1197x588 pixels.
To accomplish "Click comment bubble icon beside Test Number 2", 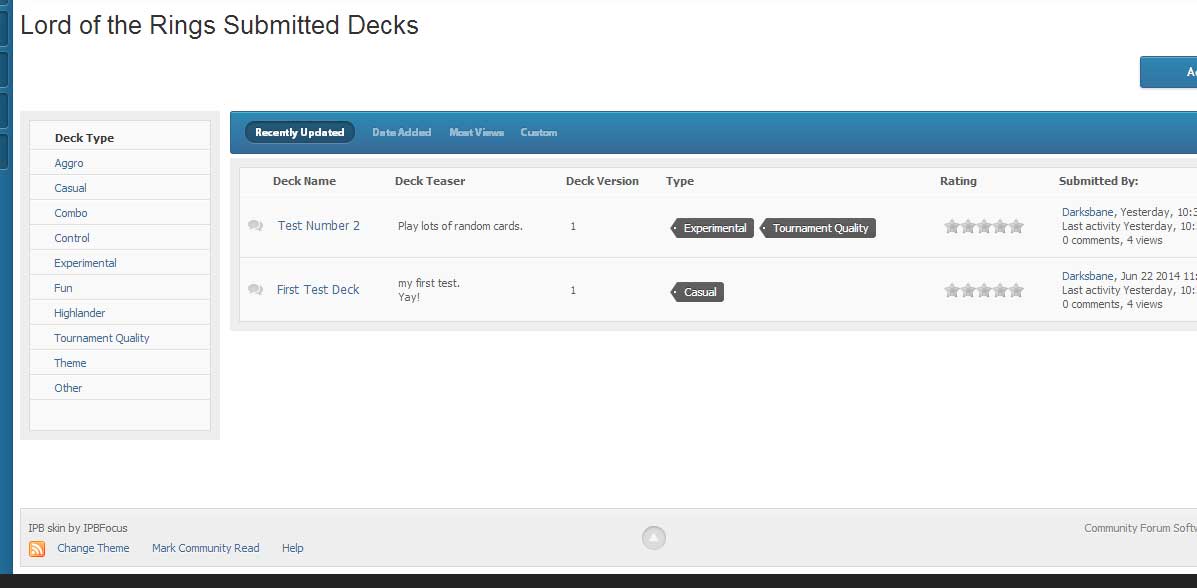I will coord(256,225).
